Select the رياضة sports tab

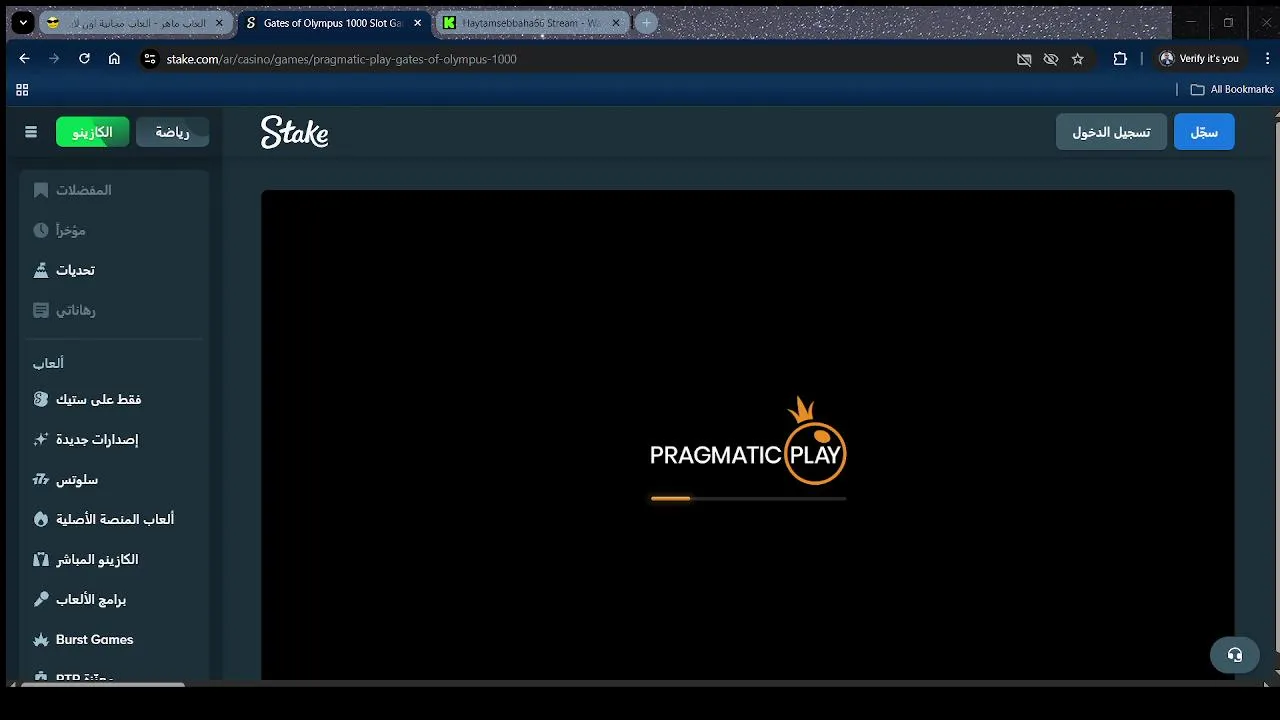coord(172,132)
